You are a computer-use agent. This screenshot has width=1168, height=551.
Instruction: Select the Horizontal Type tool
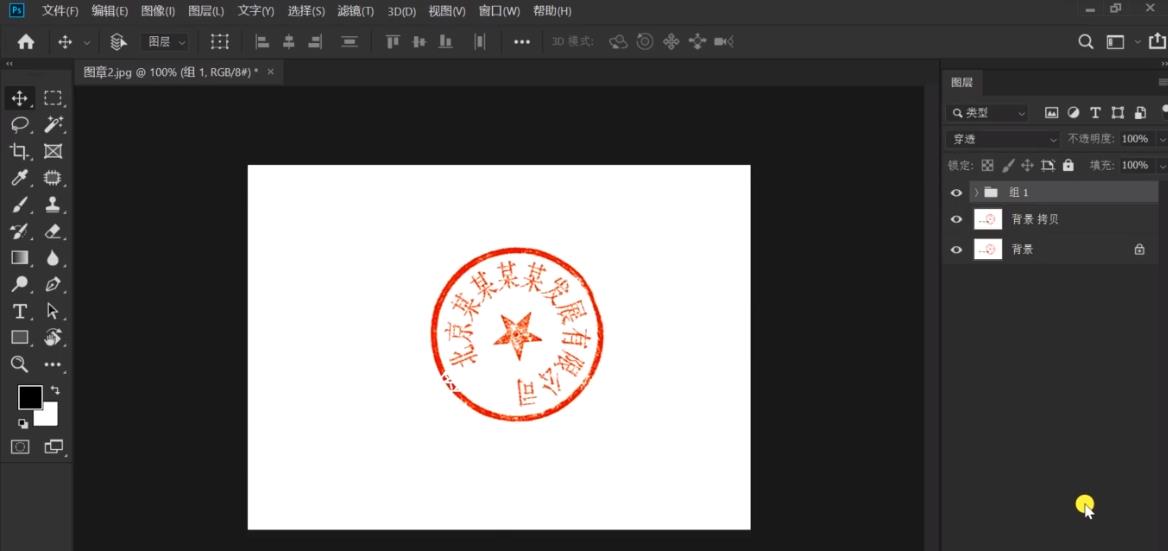click(19, 311)
